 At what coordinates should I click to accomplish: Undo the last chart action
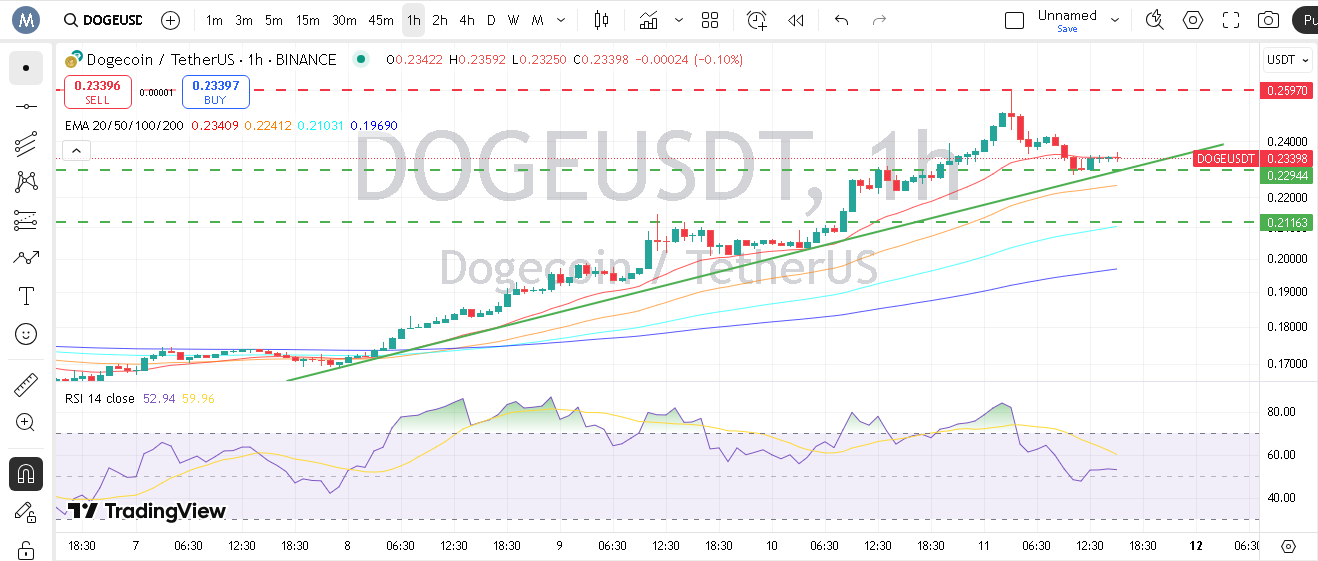841,20
